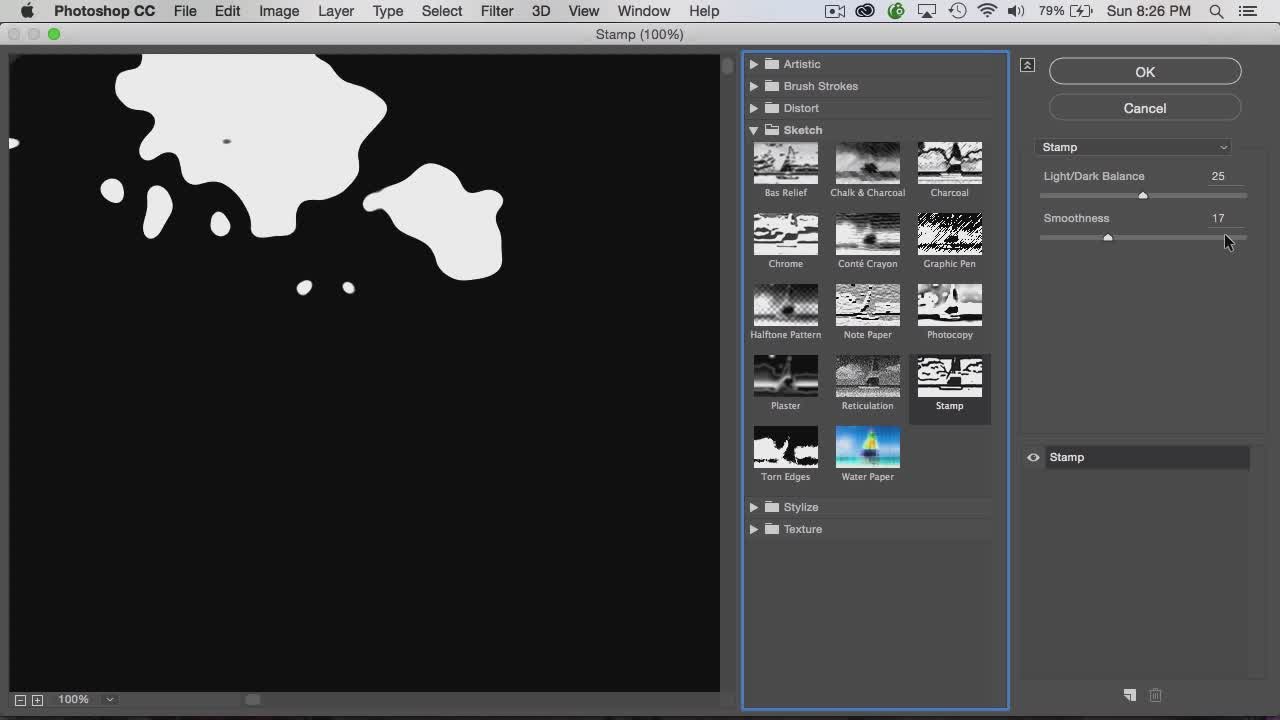Click the new effect layer icon
This screenshot has height=720, width=1280.
pyautogui.click(x=1129, y=695)
